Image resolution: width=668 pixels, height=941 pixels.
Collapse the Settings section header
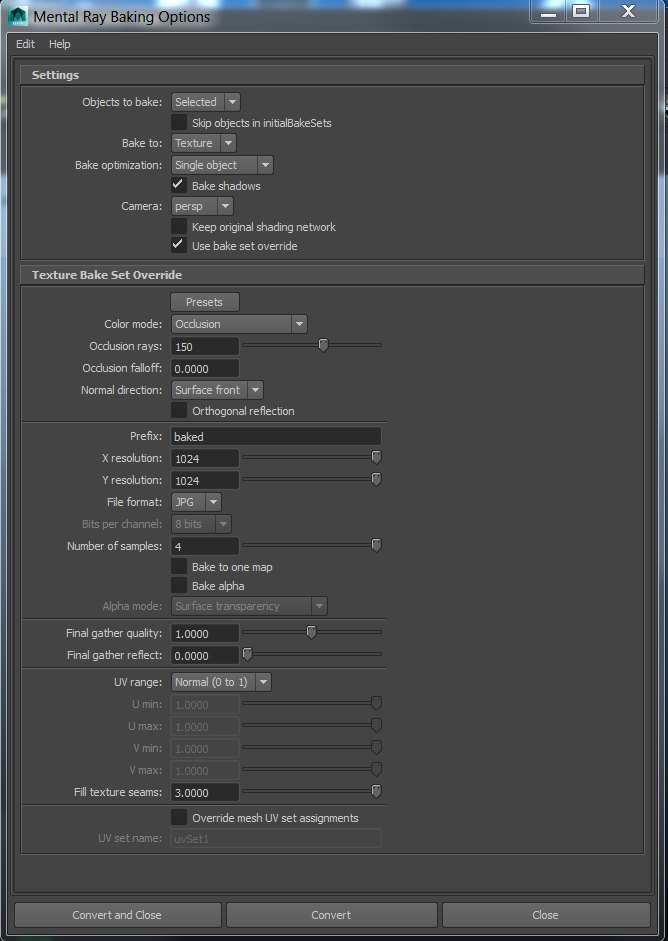[332, 75]
